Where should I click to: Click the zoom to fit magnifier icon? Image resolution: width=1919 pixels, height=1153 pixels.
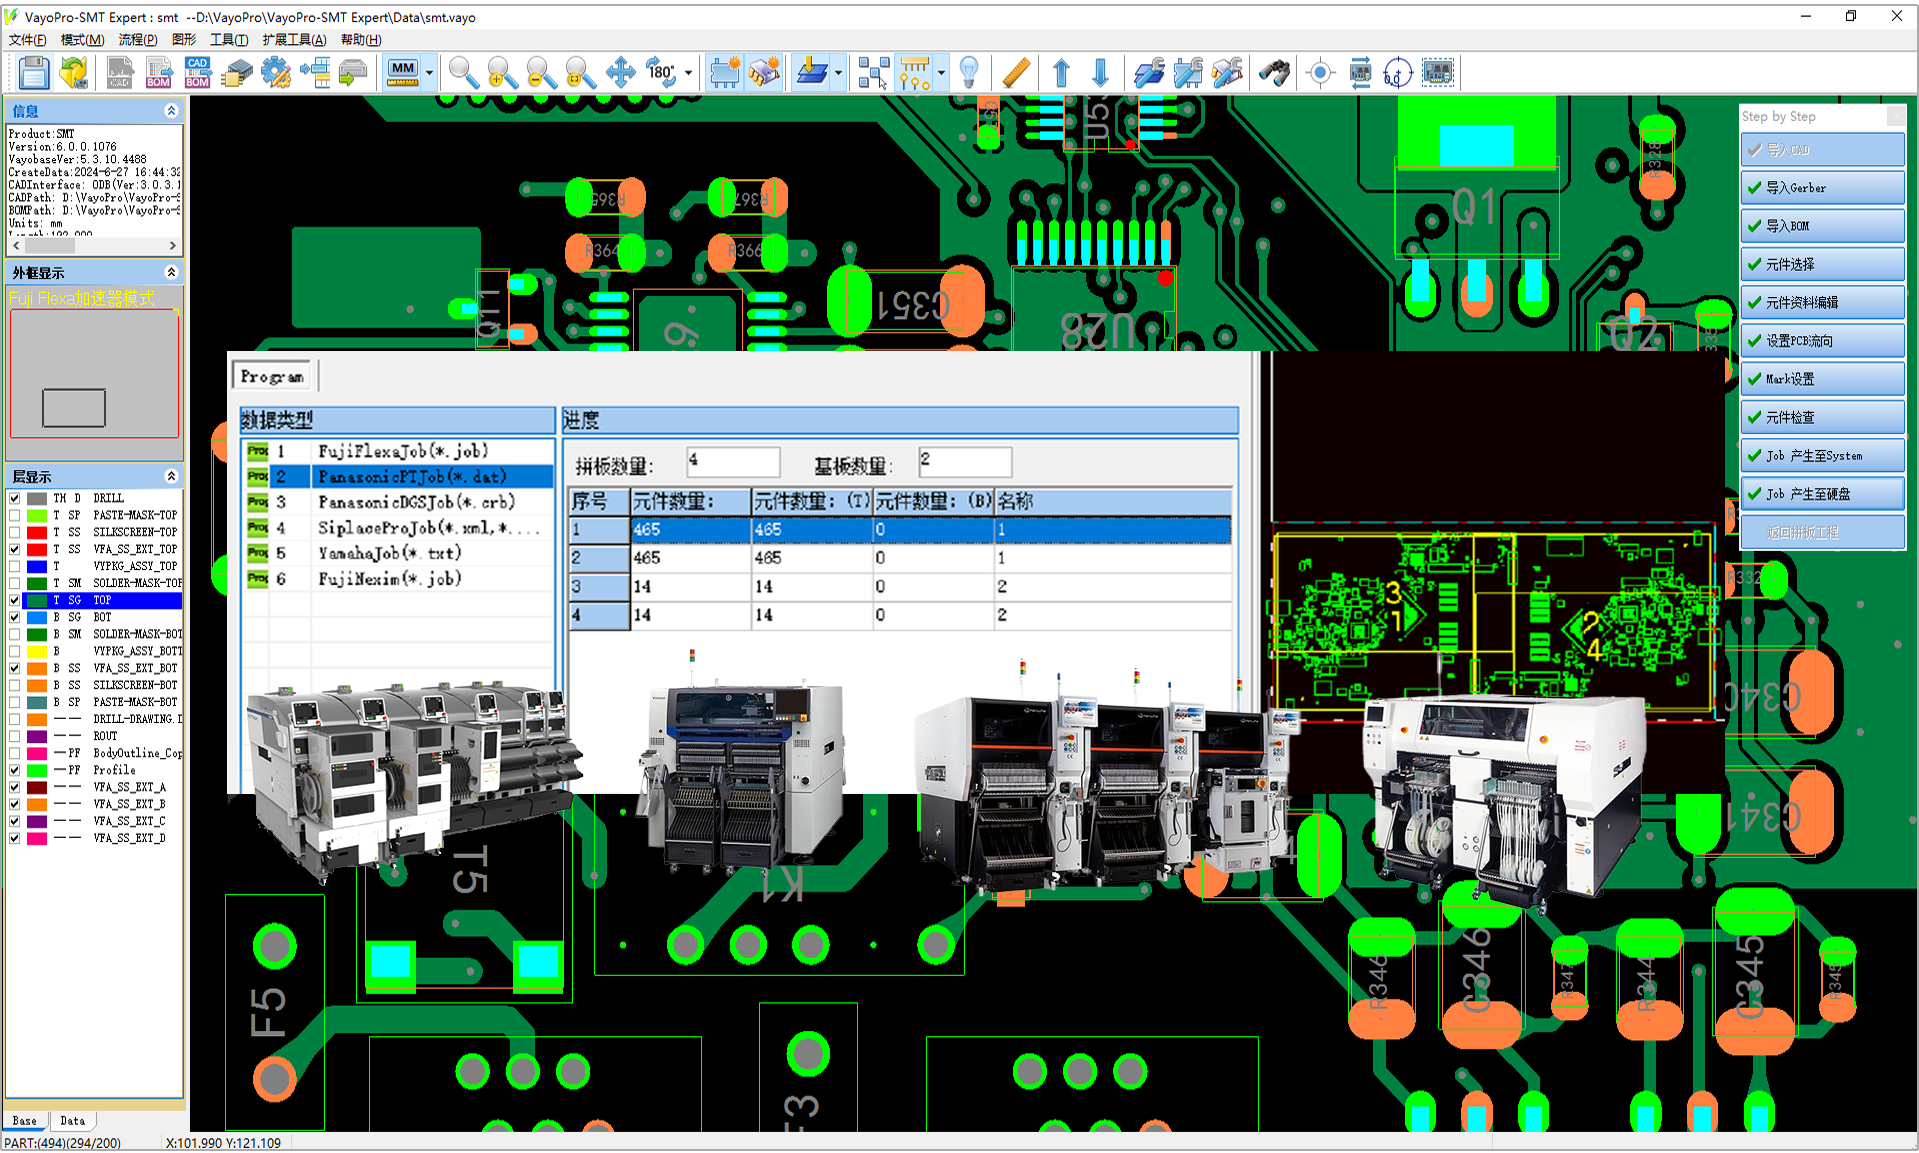pos(580,73)
